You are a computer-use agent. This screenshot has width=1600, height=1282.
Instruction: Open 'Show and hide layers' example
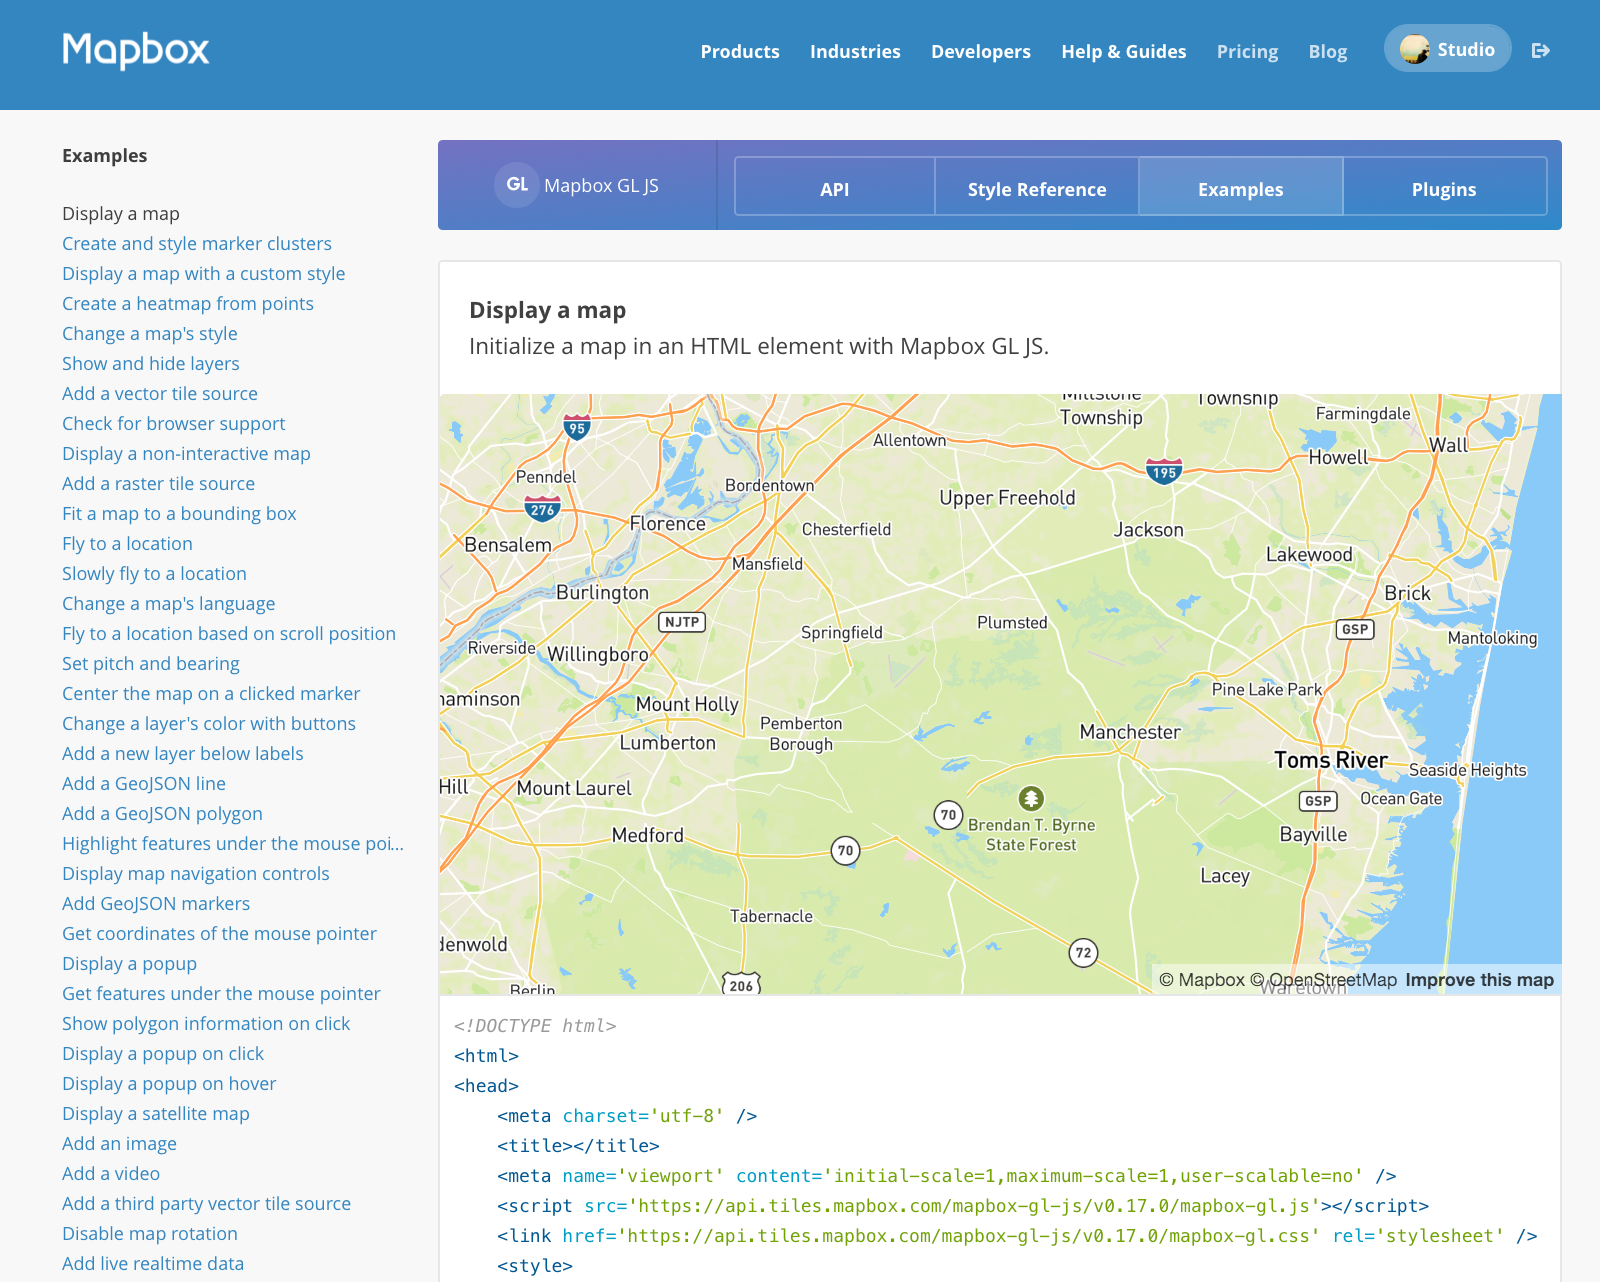tap(151, 363)
